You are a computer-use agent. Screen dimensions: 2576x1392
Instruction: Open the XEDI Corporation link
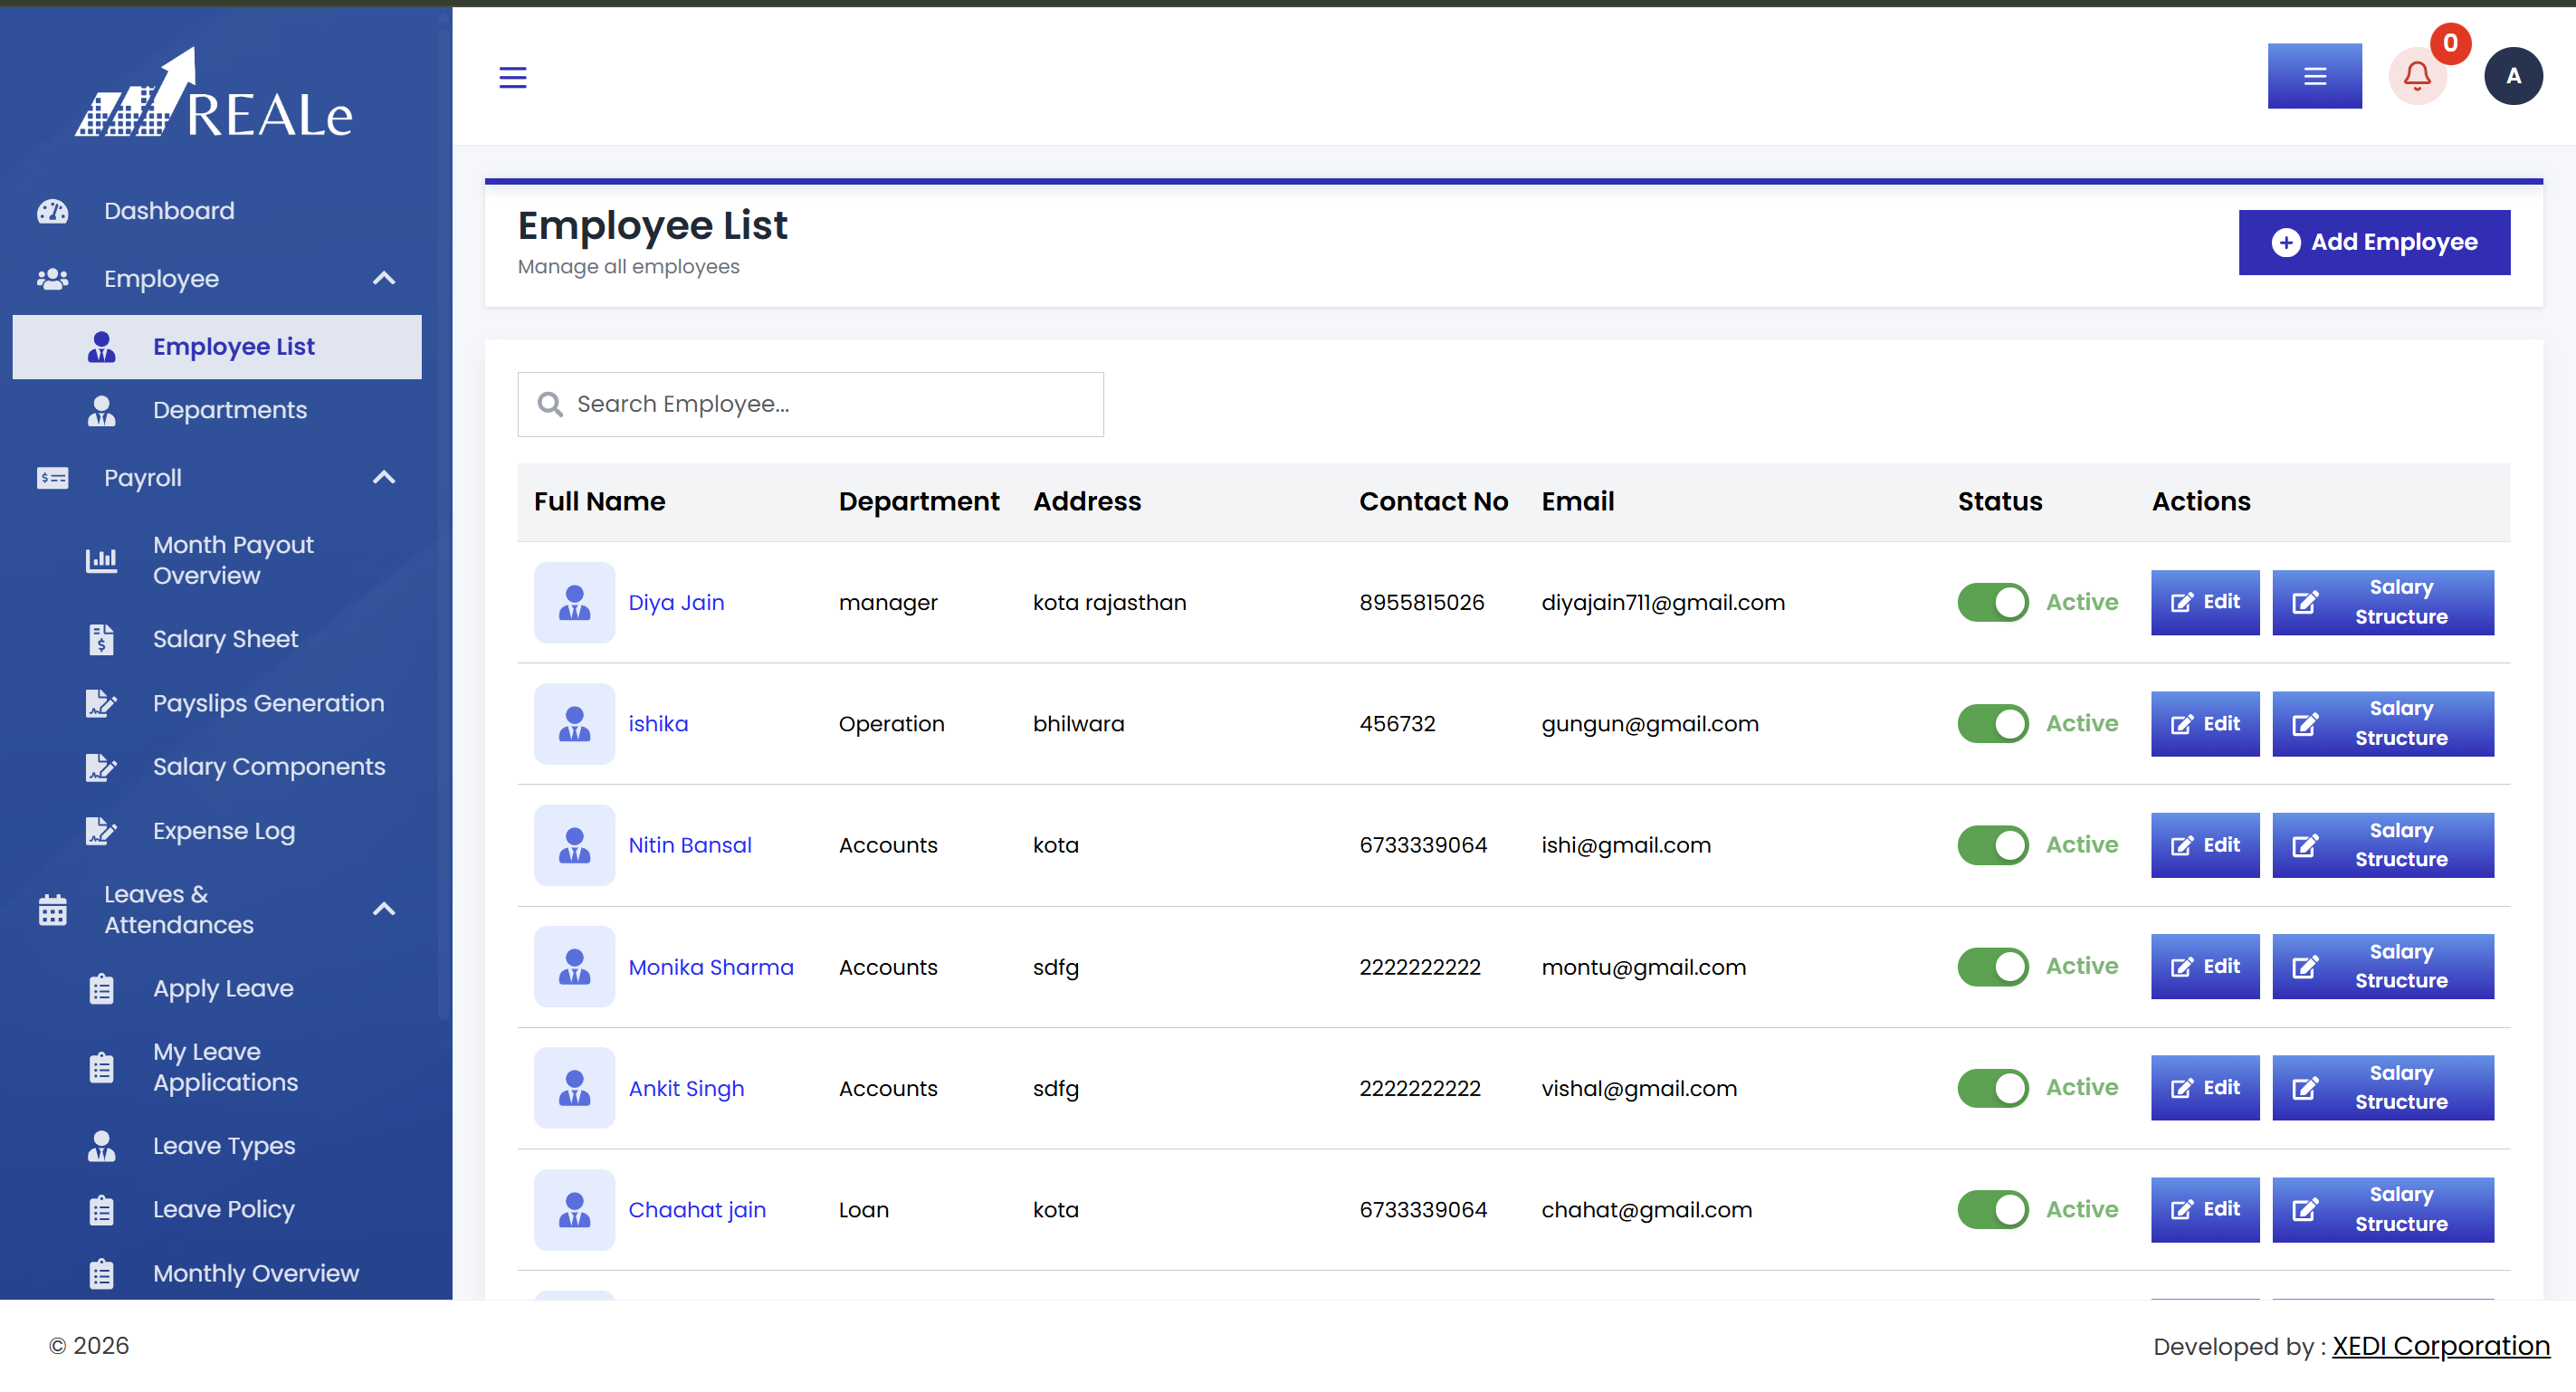2440,1346
